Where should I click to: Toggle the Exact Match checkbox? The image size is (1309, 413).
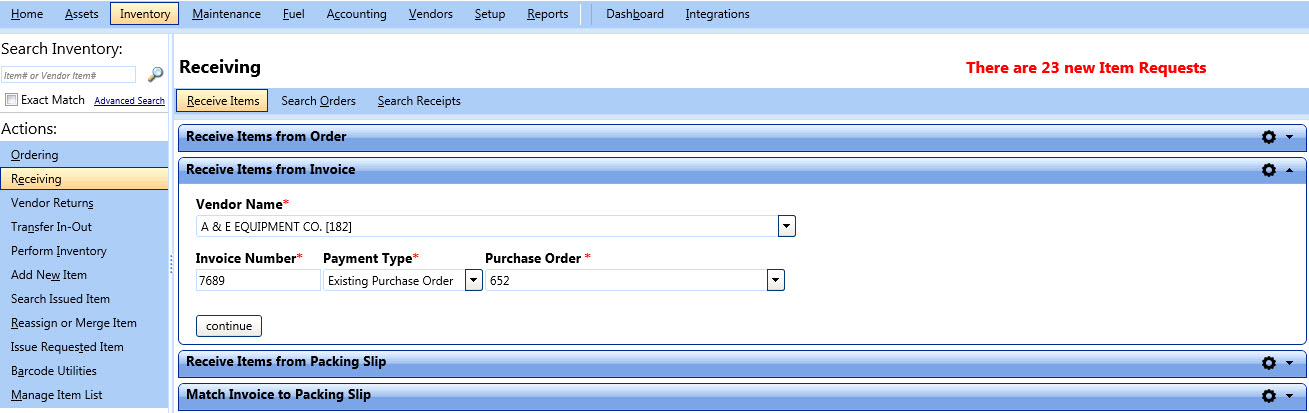[12, 100]
